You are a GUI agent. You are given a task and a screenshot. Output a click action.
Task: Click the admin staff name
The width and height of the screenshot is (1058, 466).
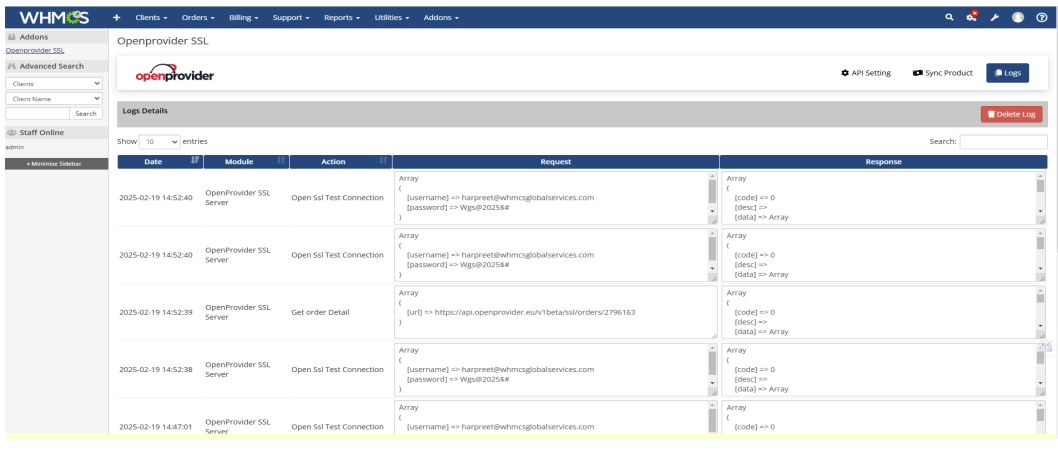[x=15, y=146]
